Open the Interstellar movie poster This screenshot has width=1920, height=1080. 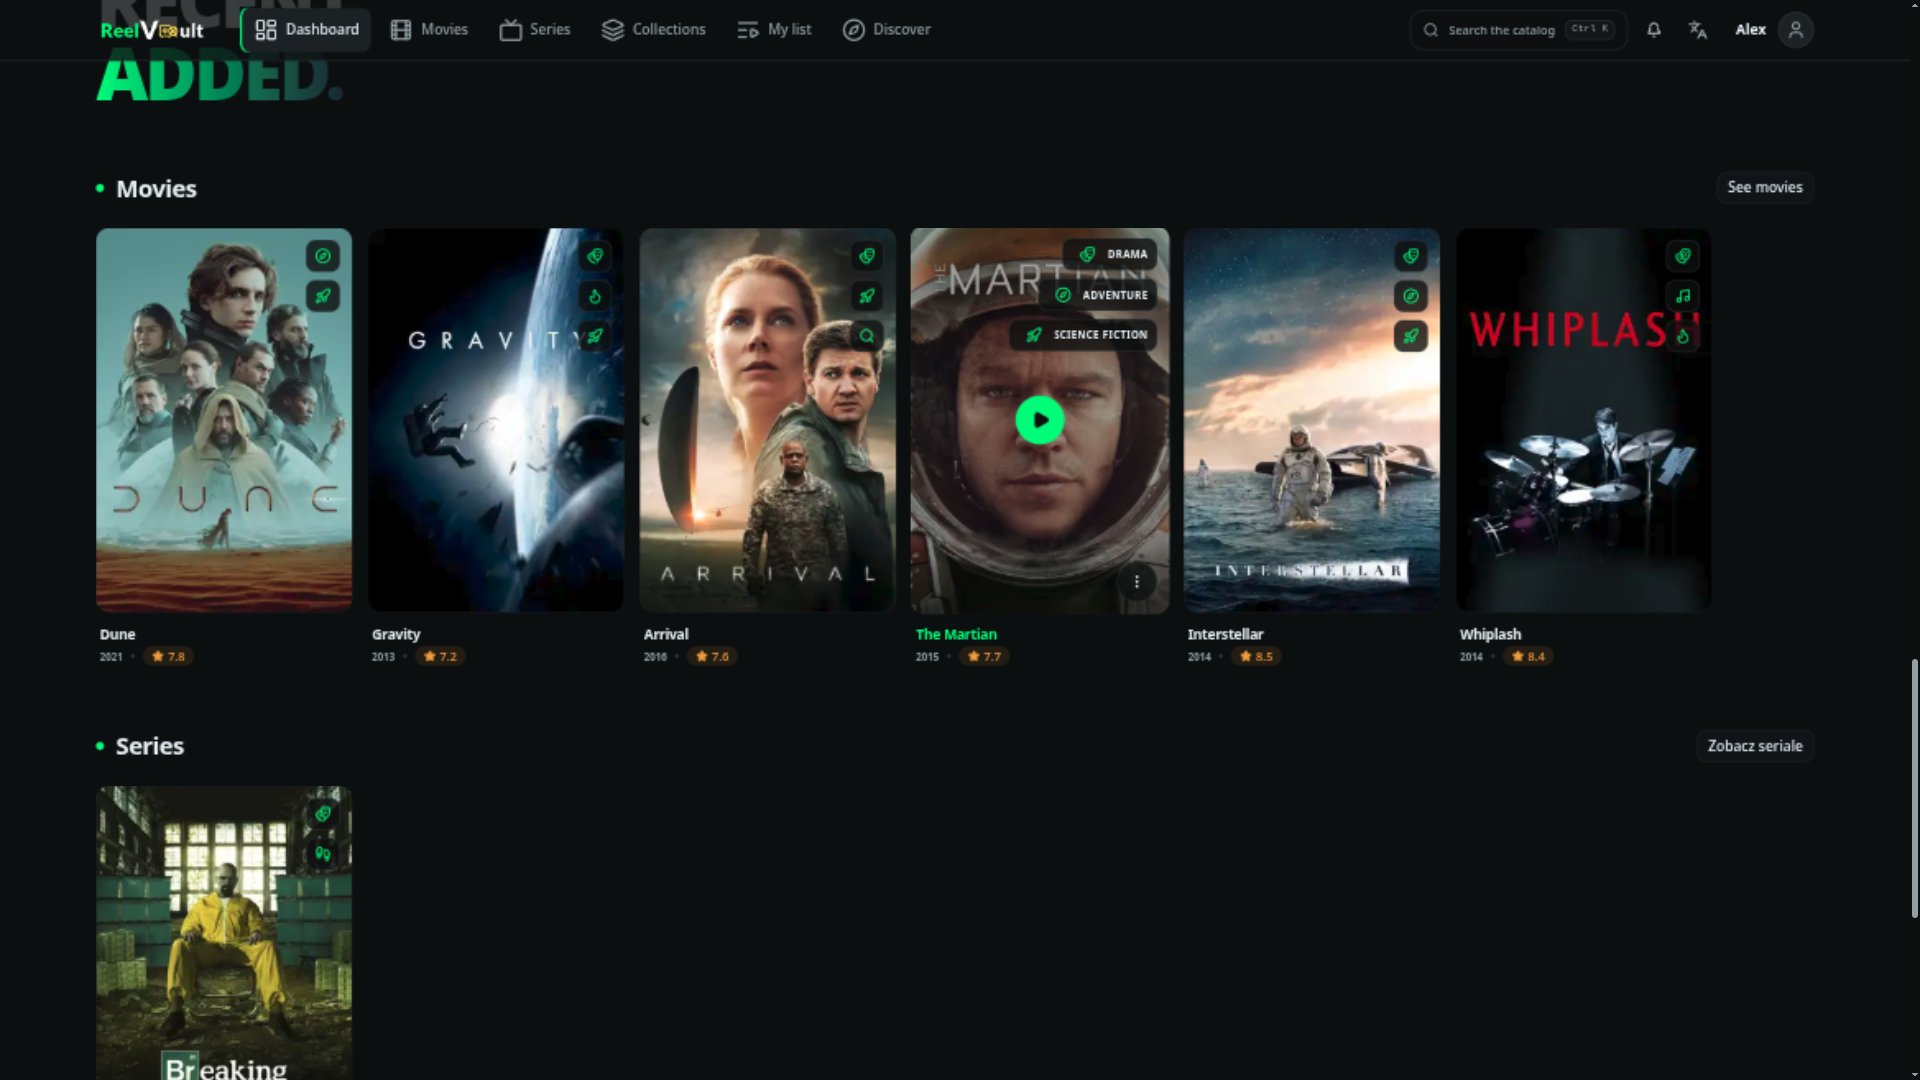click(x=1312, y=420)
